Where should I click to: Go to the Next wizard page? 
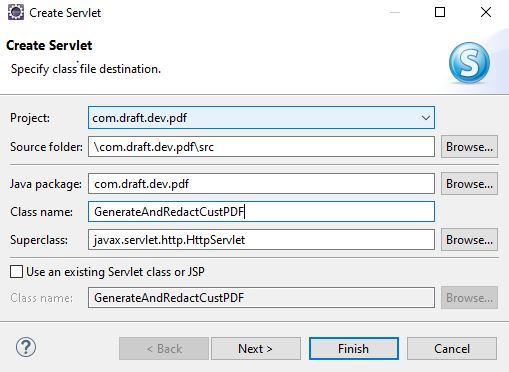[x=256, y=349]
